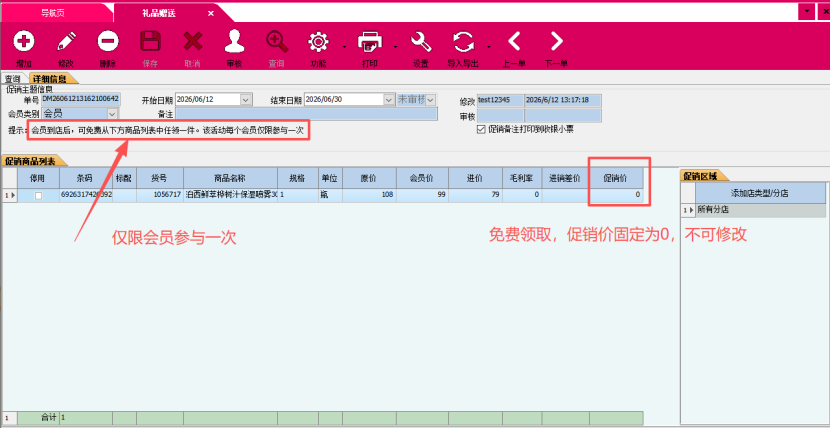The image size is (830, 428).
Task: Click the 毛利率 column header
Action: [522, 178]
